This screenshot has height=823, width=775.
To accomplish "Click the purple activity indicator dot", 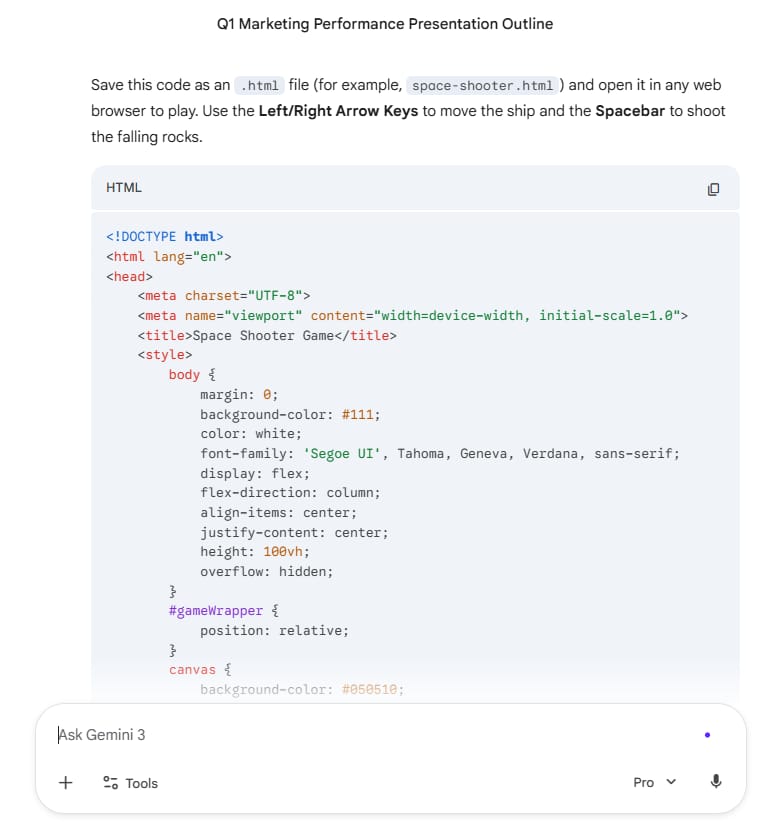I will tap(708, 734).
